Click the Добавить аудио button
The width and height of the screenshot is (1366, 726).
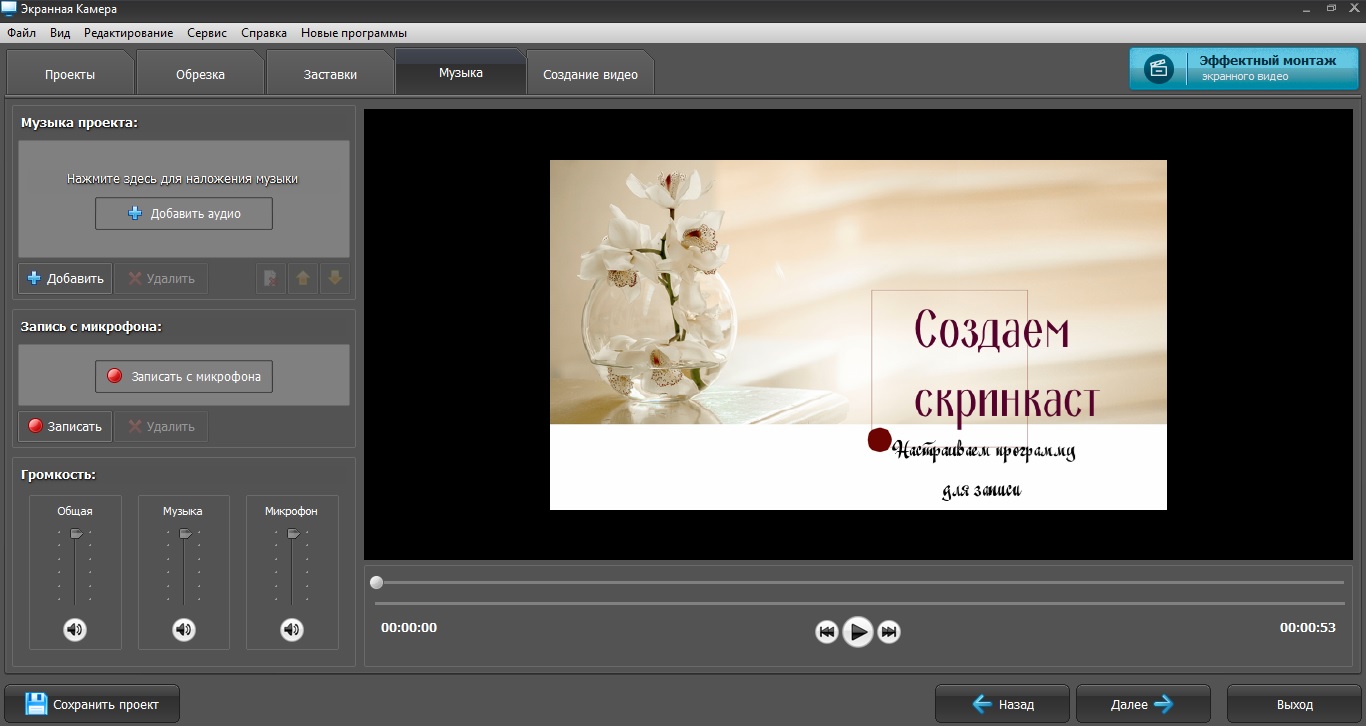click(x=184, y=213)
